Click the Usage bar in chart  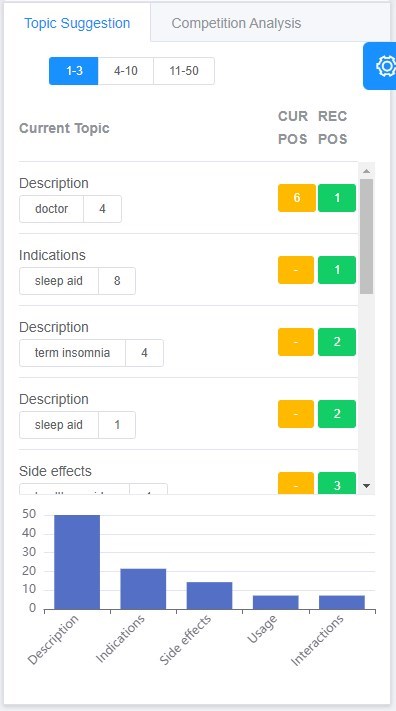[x=276, y=602]
